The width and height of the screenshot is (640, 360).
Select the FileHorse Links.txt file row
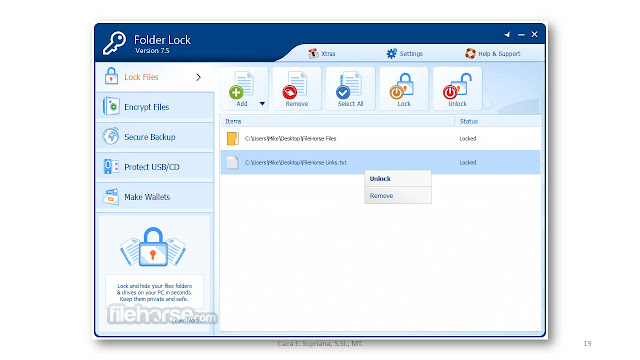click(x=380, y=162)
